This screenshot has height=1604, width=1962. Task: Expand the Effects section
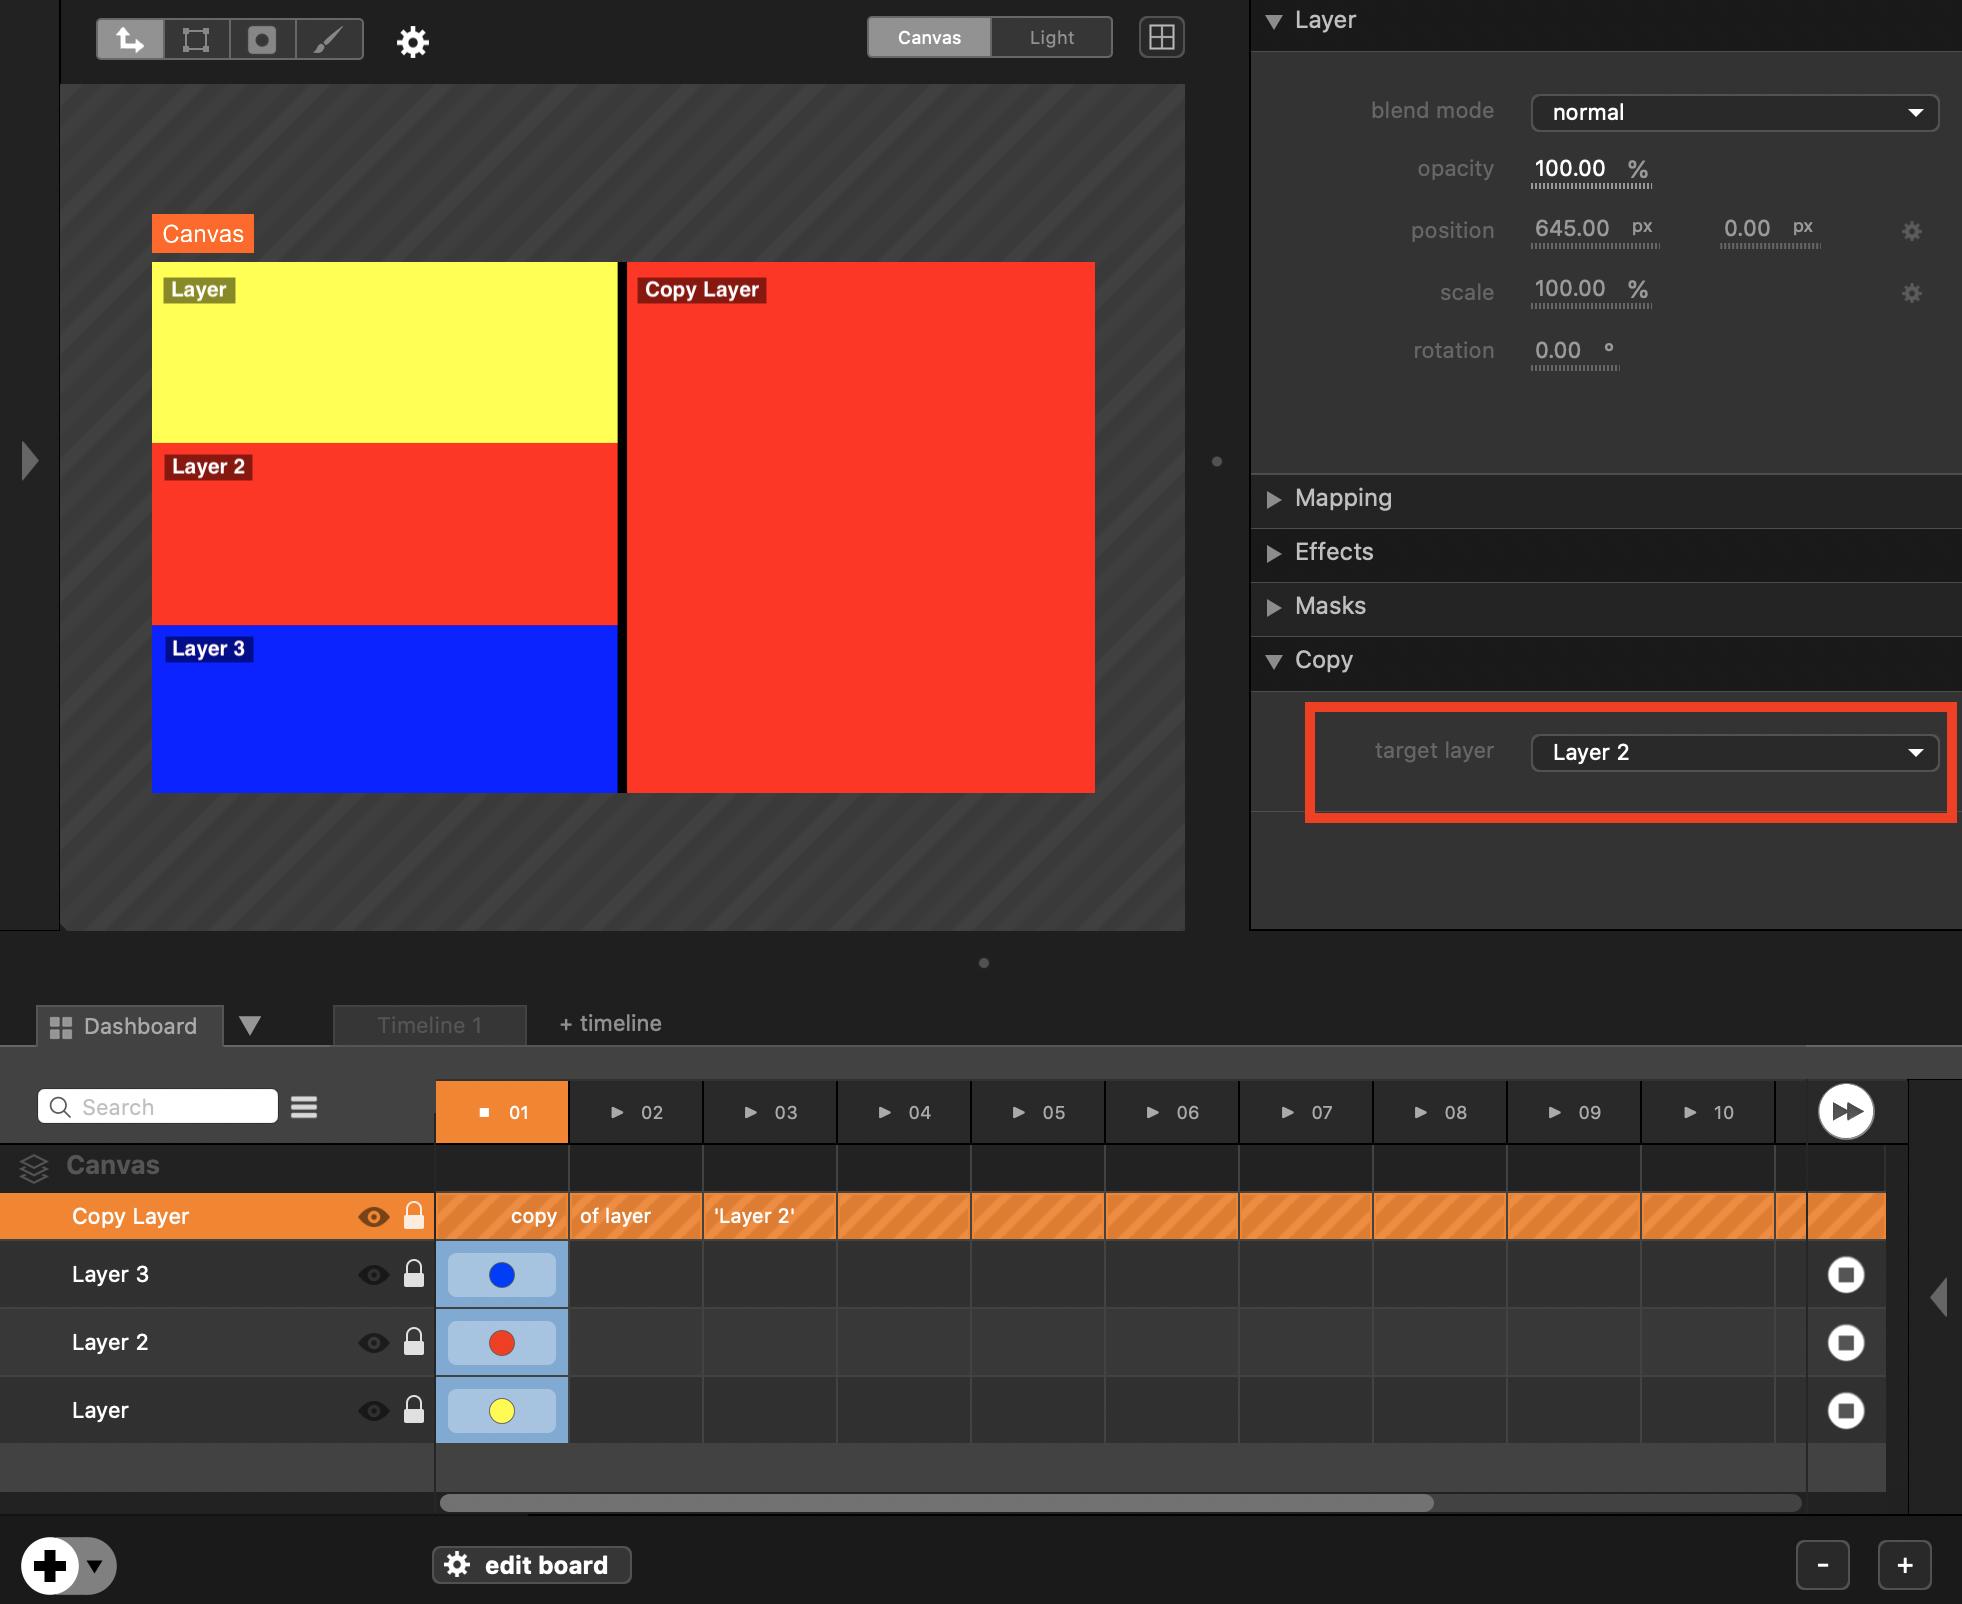point(1333,552)
